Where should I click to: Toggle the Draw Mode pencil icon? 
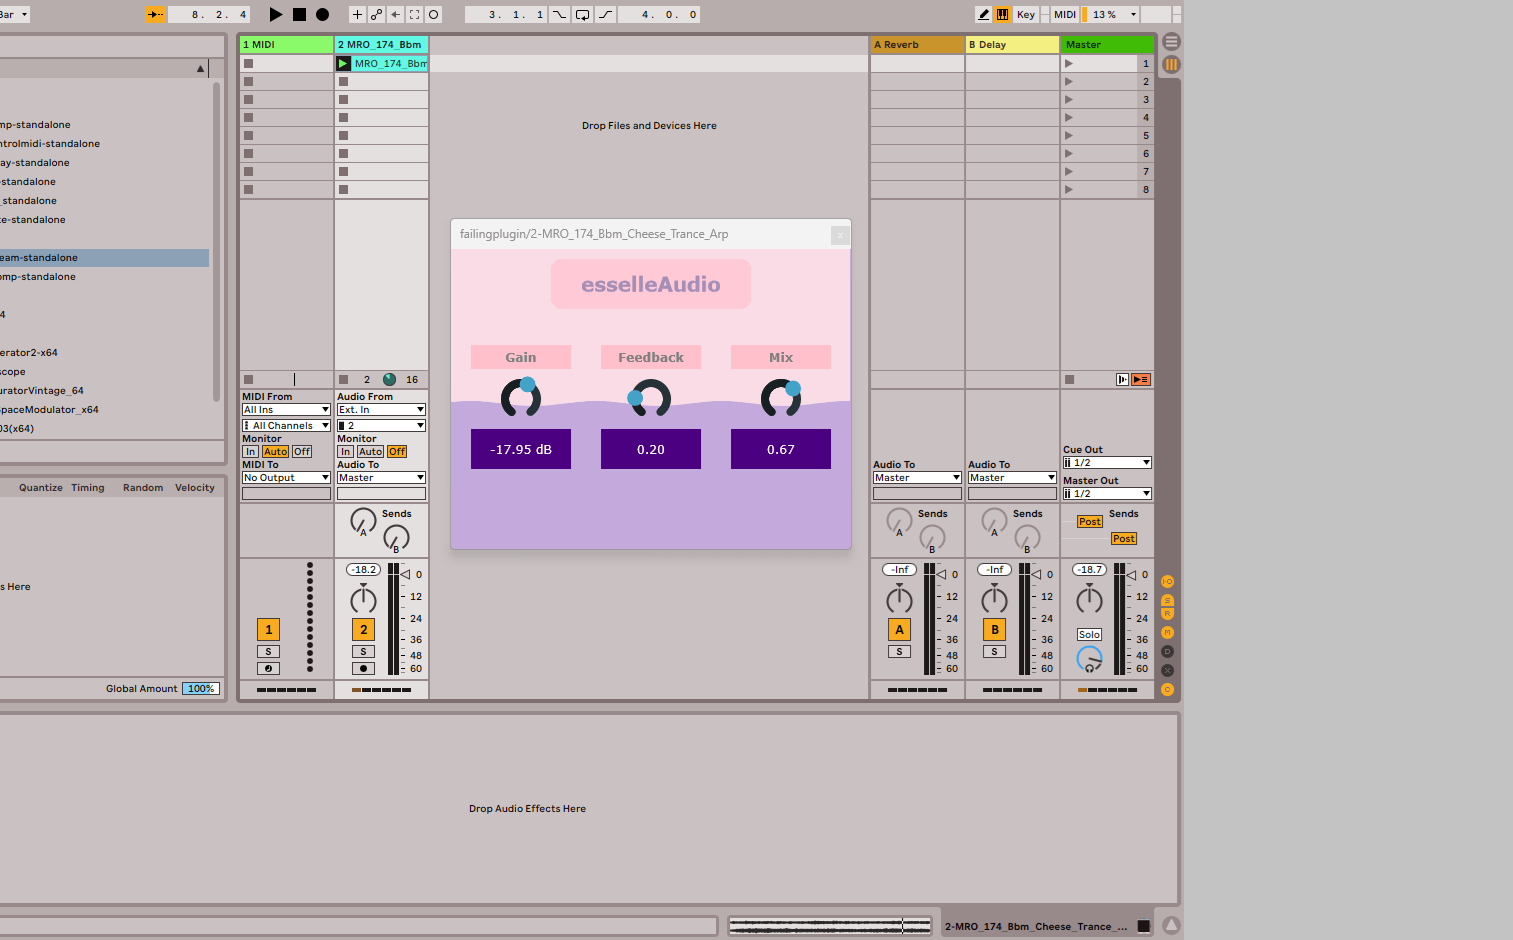pos(984,15)
